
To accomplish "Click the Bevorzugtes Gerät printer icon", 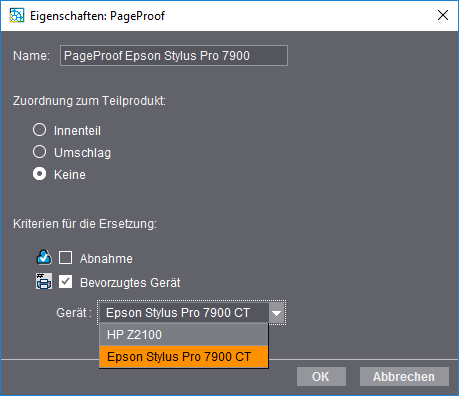I will [x=44, y=281].
